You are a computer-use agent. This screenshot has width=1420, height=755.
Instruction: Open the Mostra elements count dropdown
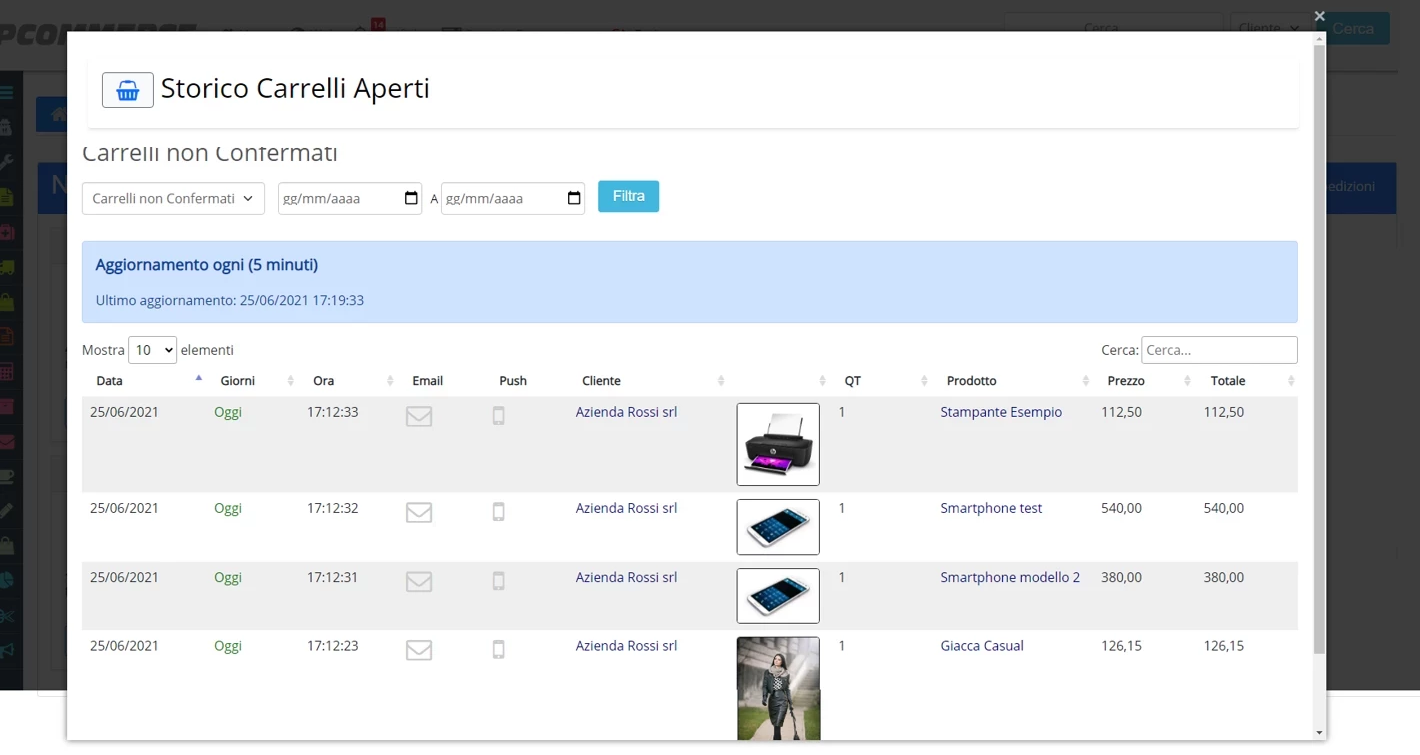pyautogui.click(x=152, y=350)
